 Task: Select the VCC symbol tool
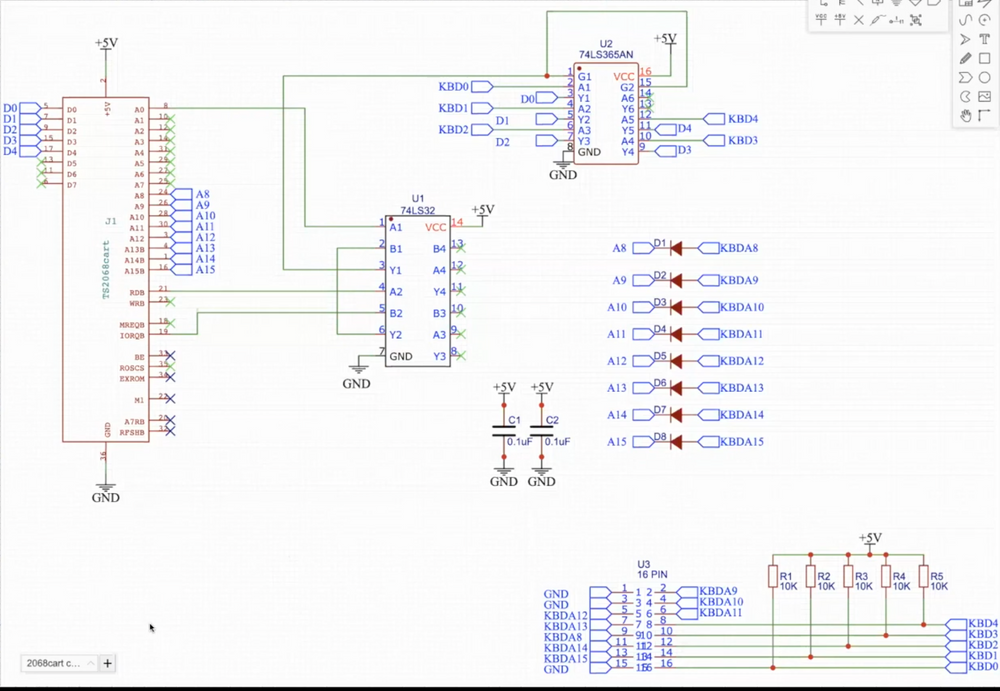tap(820, 20)
